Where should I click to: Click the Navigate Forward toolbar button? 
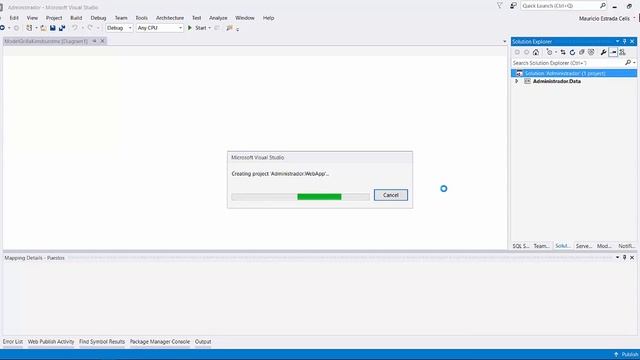click(x=16, y=28)
